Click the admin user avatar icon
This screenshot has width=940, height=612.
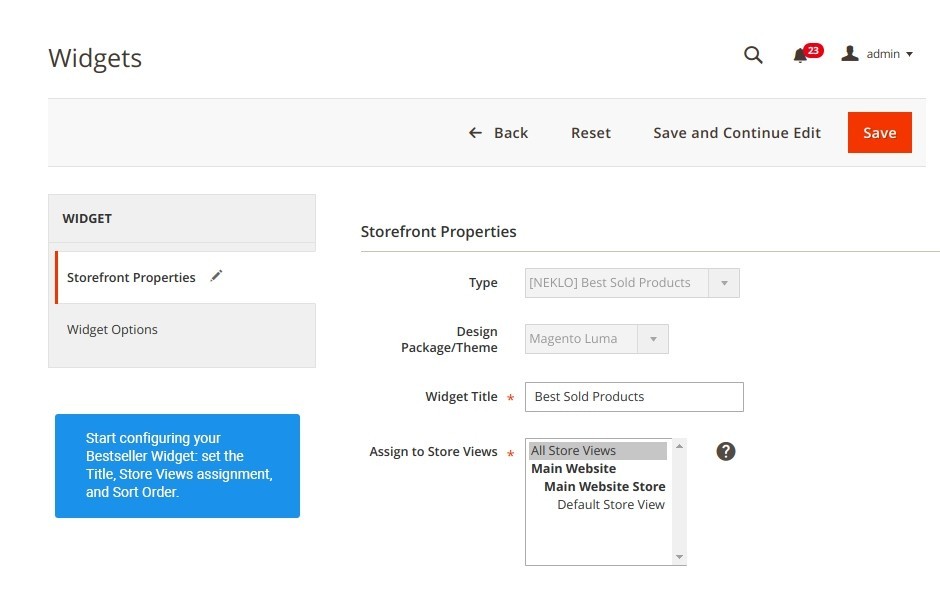(849, 53)
